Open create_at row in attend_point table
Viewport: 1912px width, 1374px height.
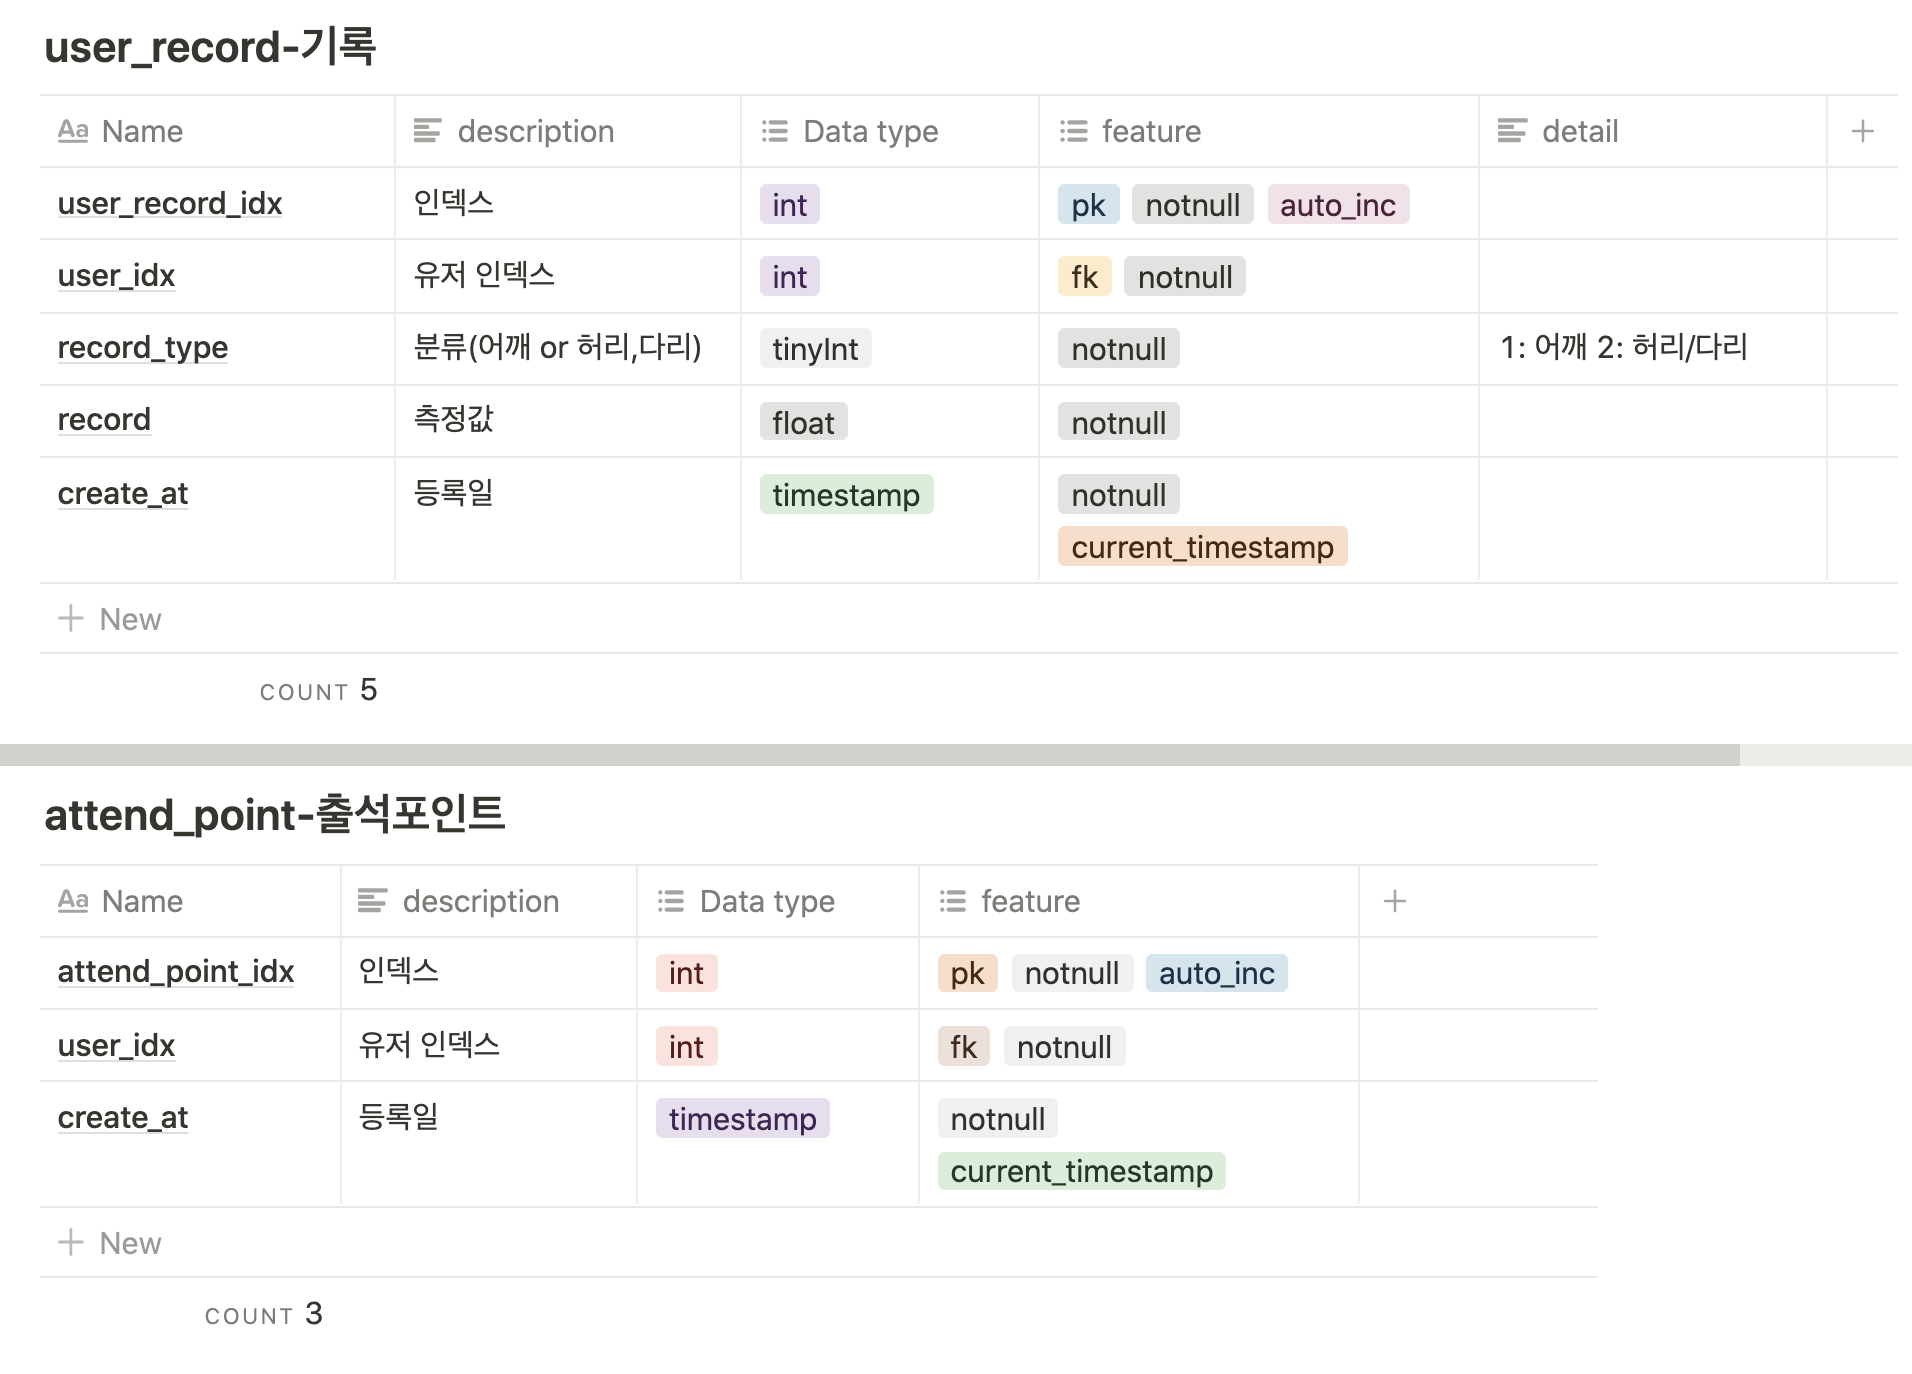[x=123, y=1118]
